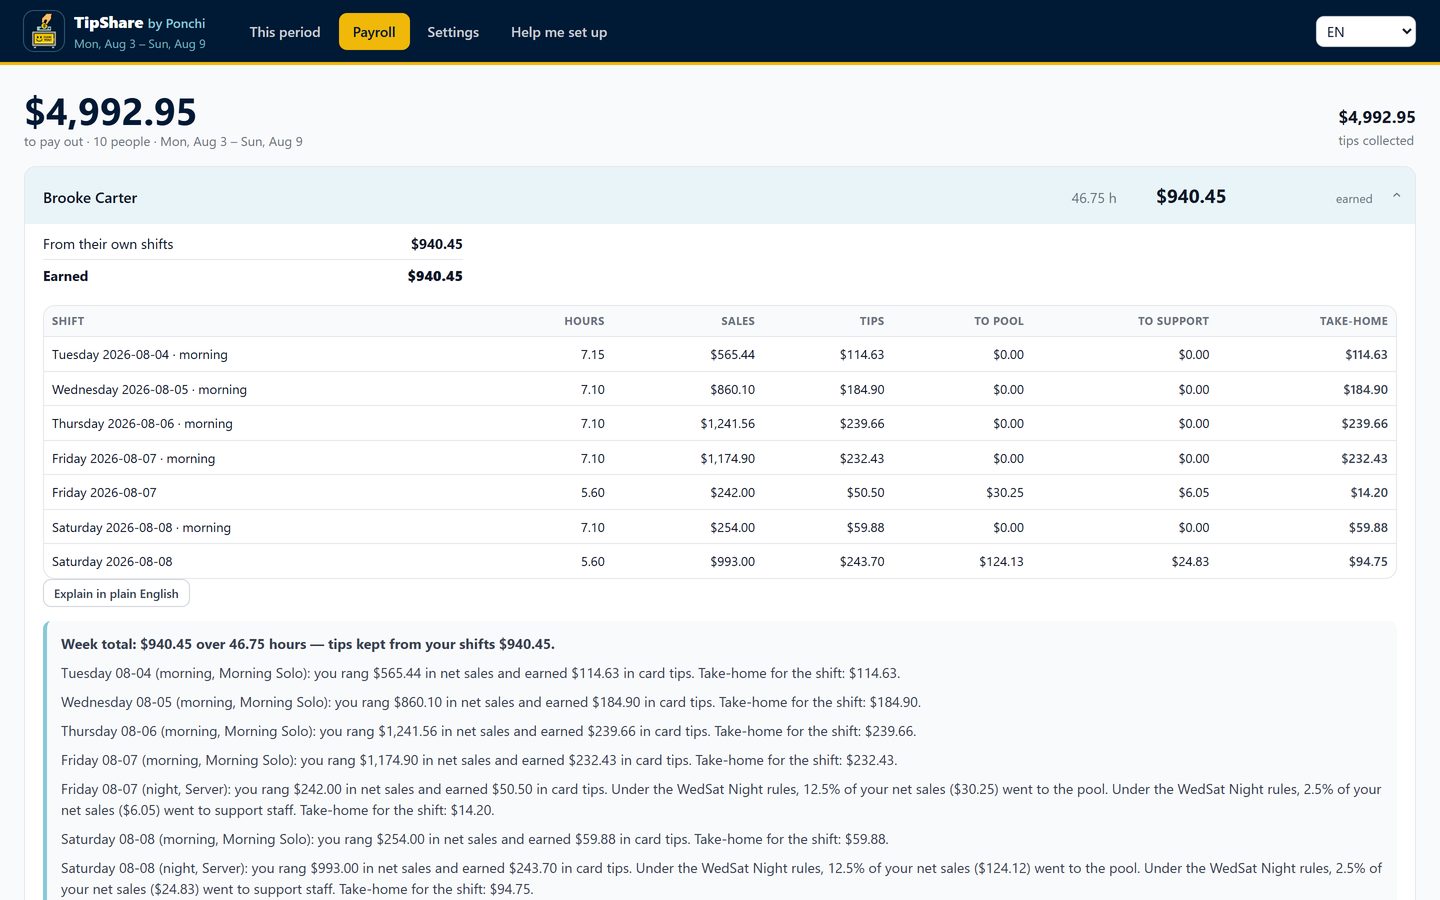Click the Week total explanation heading
Viewport: 1440px width, 900px height.
tap(308, 645)
